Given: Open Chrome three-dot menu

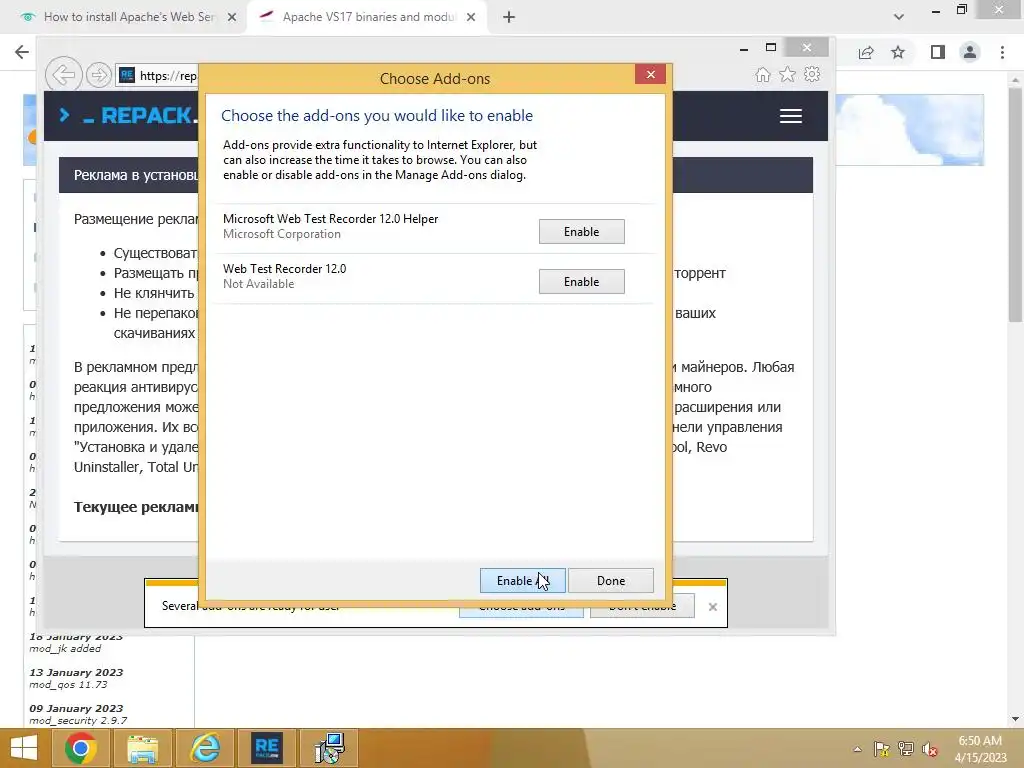Looking at the screenshot, I should coord(1002,52).
